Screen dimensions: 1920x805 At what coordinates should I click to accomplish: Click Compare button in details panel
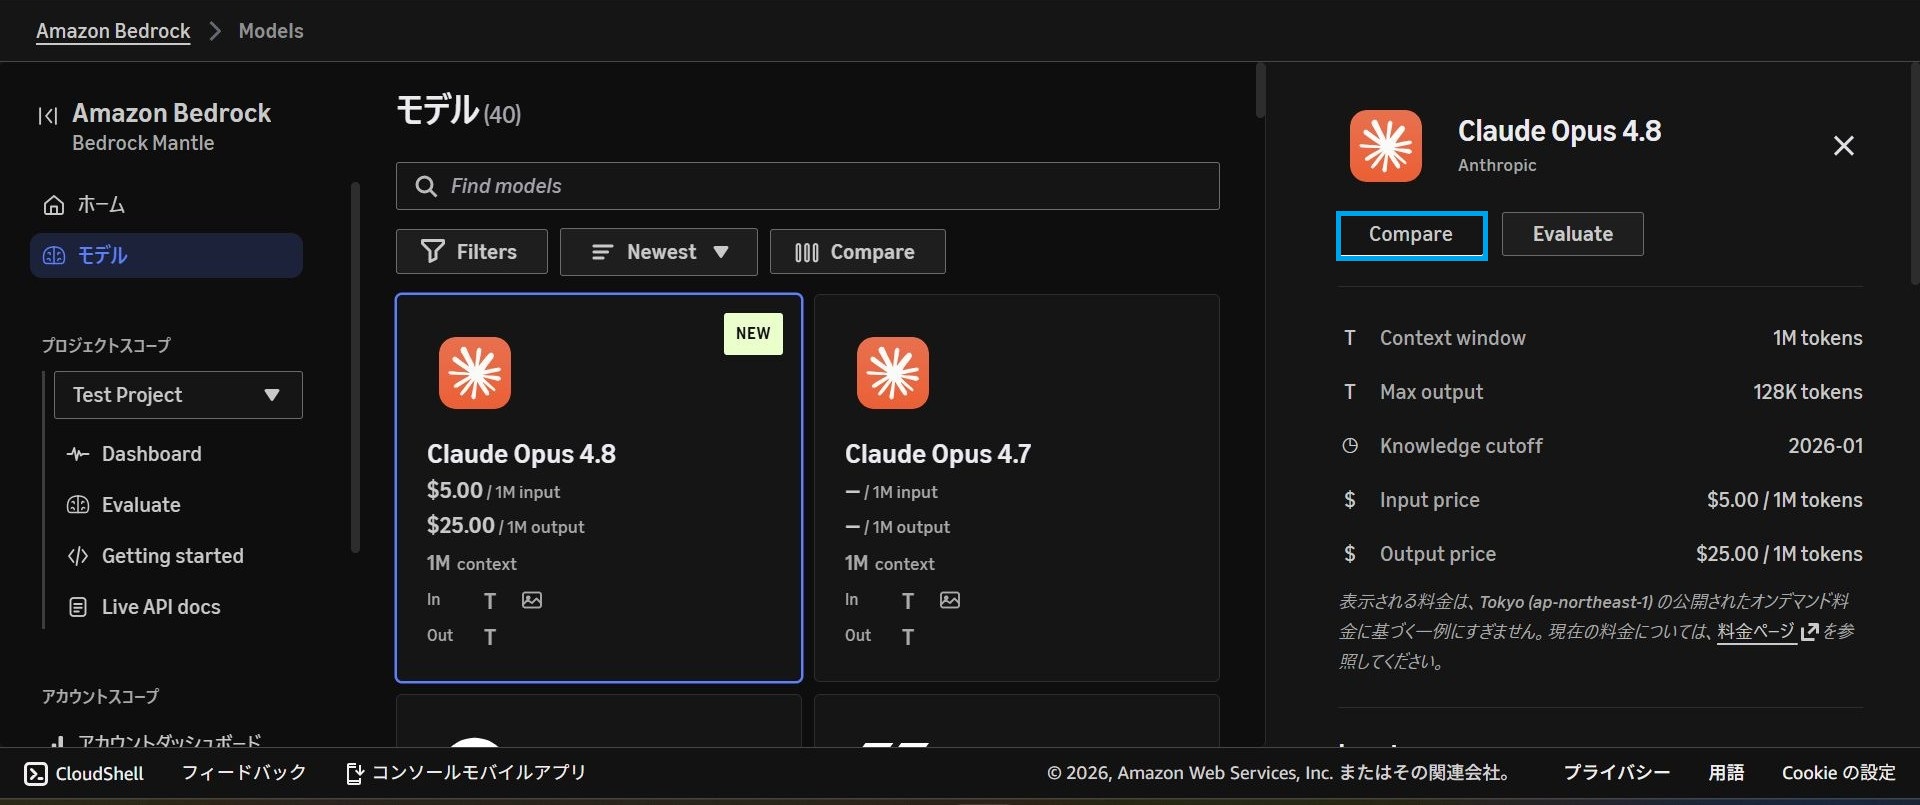pos(1411,235)
